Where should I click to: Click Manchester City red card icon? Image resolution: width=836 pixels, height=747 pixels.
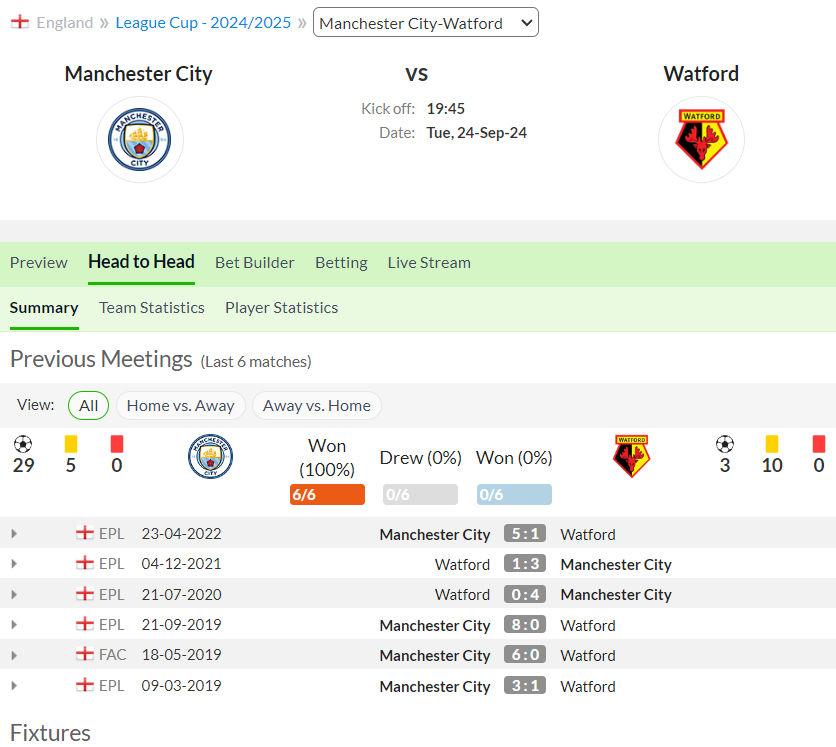click(117, 444)
